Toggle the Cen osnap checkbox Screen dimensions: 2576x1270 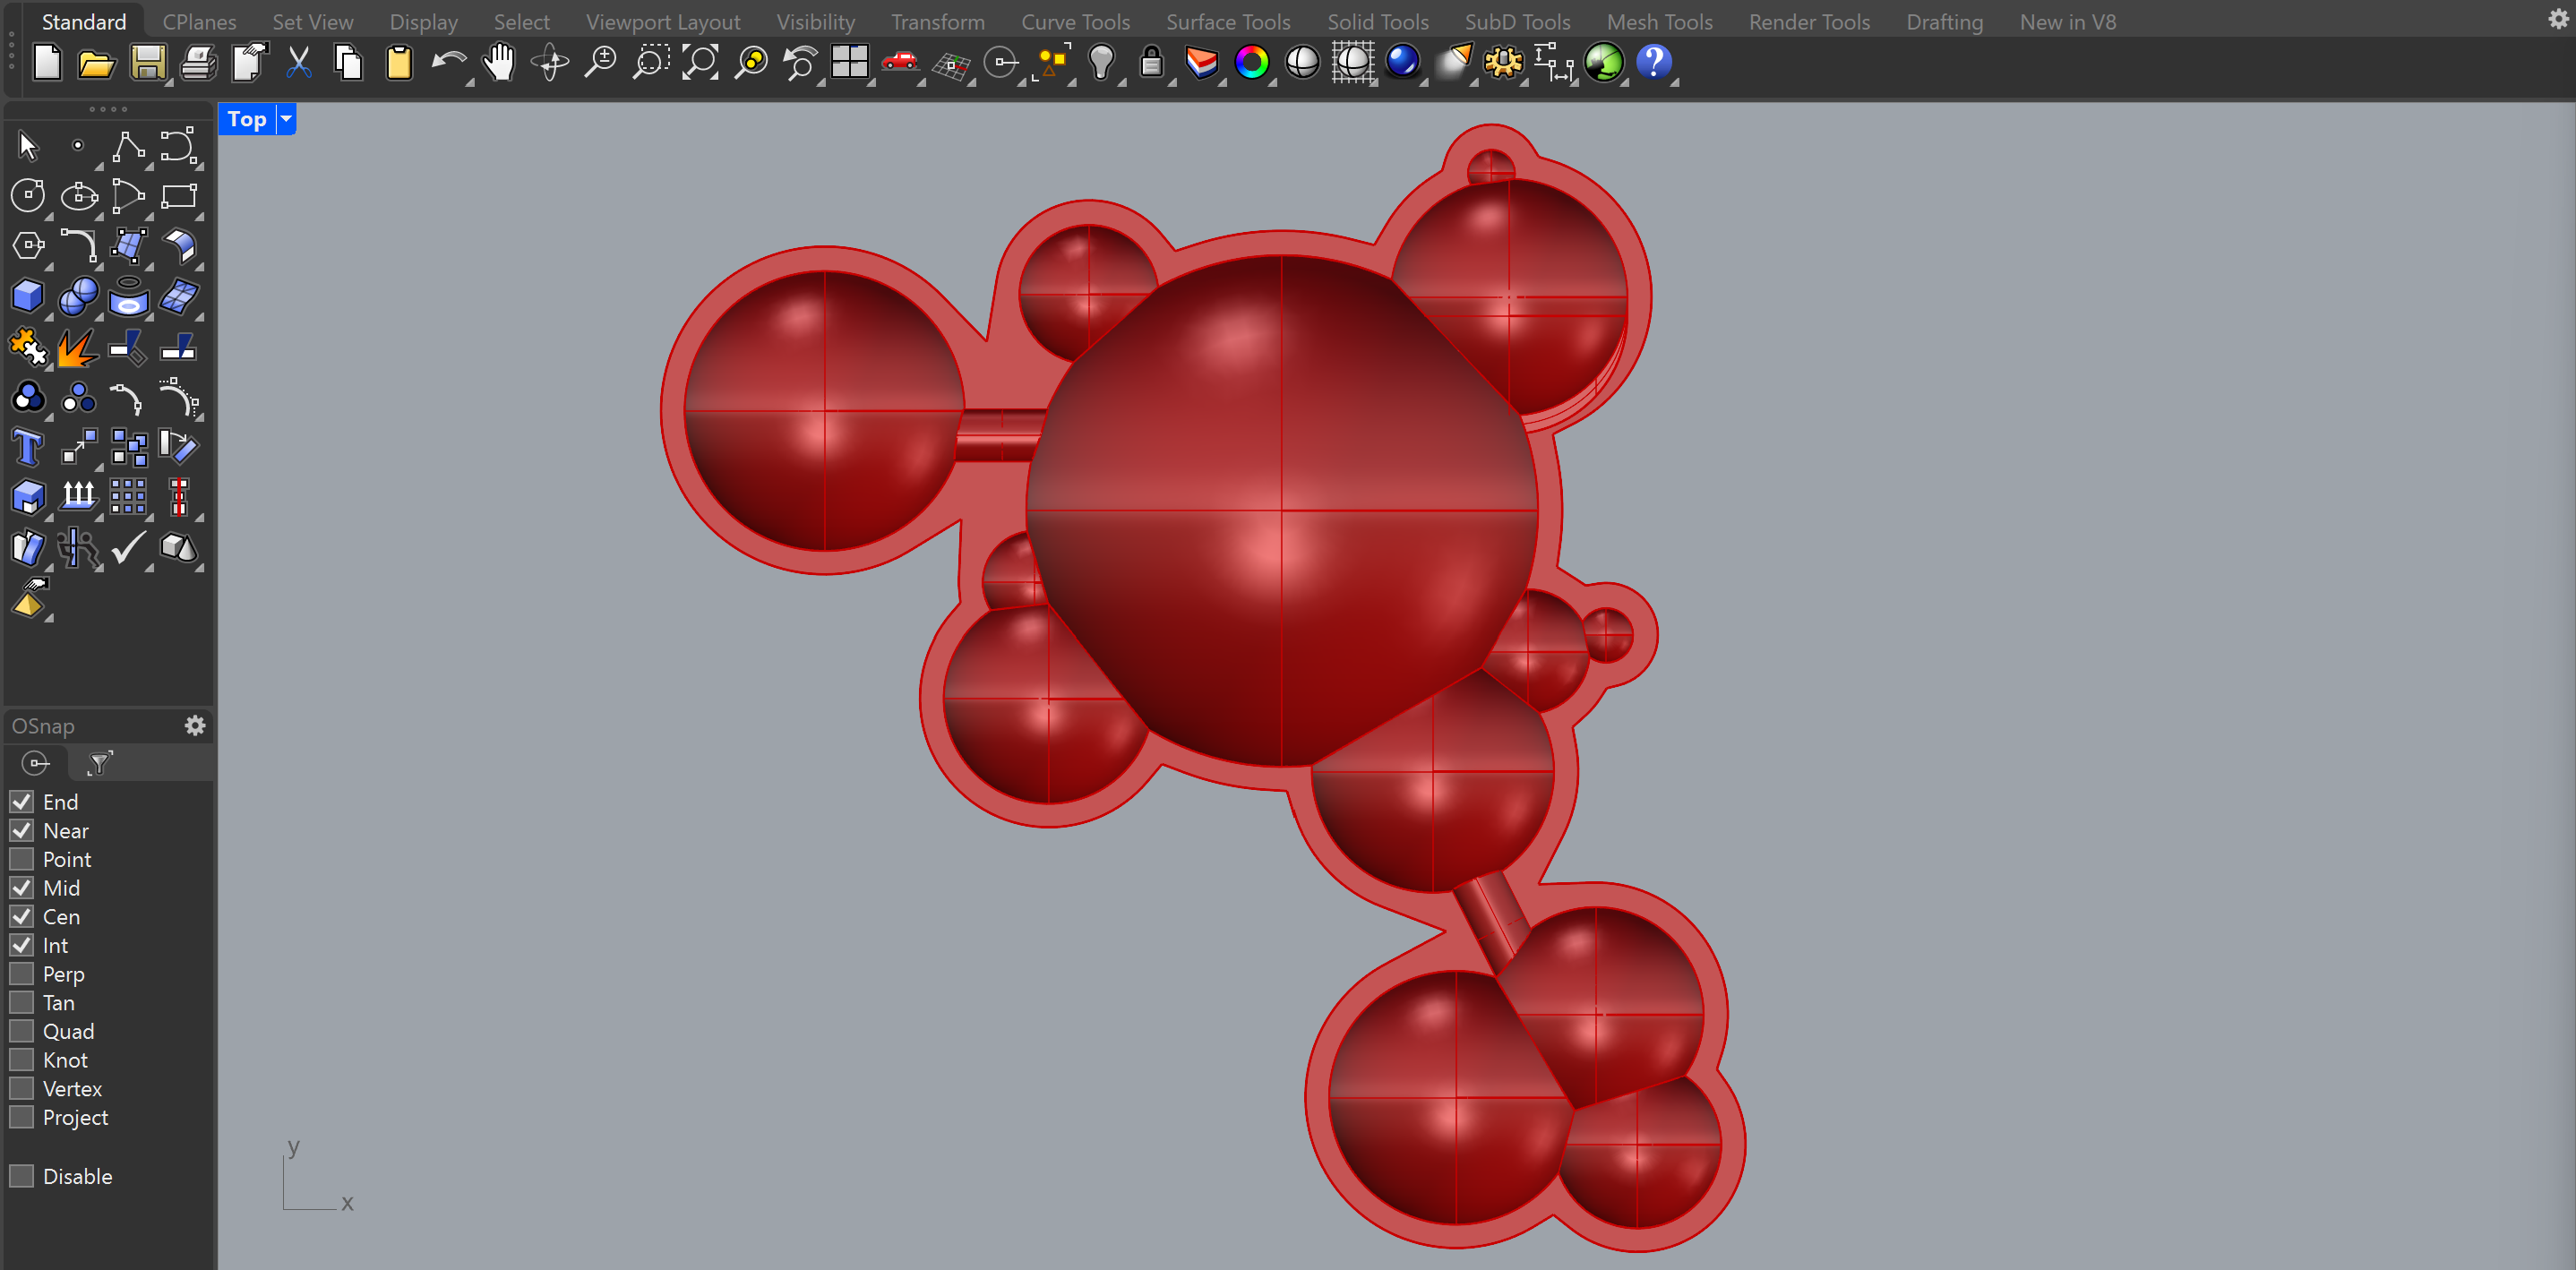(x=21, y=917)
